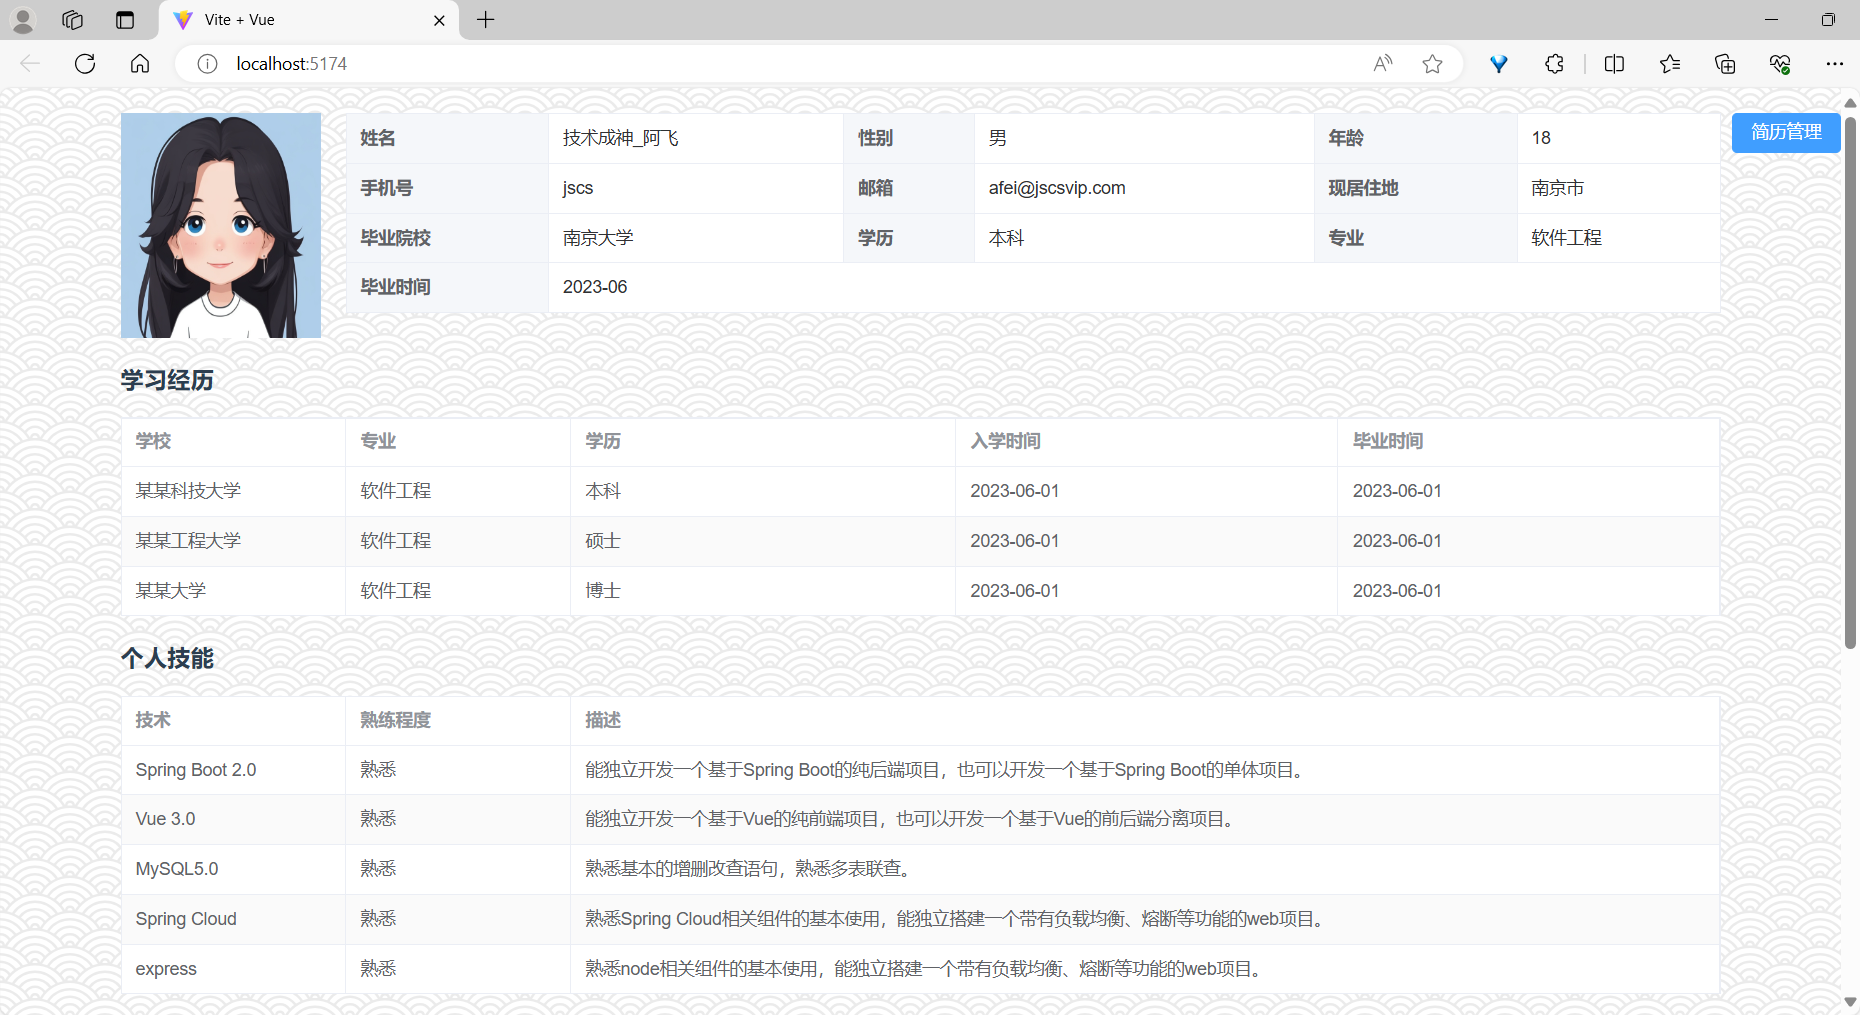
Task: Open the tab actions menu icon
Action: click(x=125, y=20)
